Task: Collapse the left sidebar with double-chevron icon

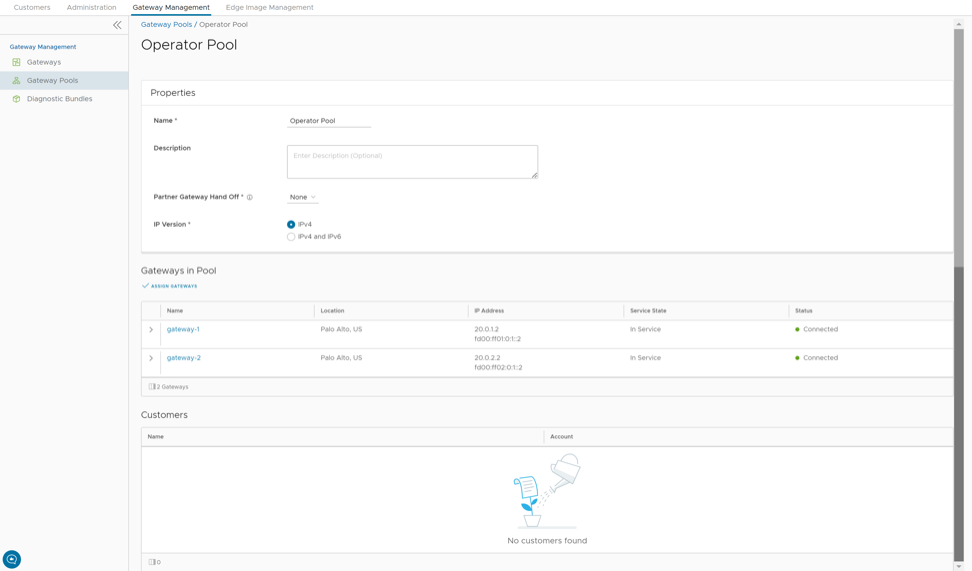Action: 117,25
